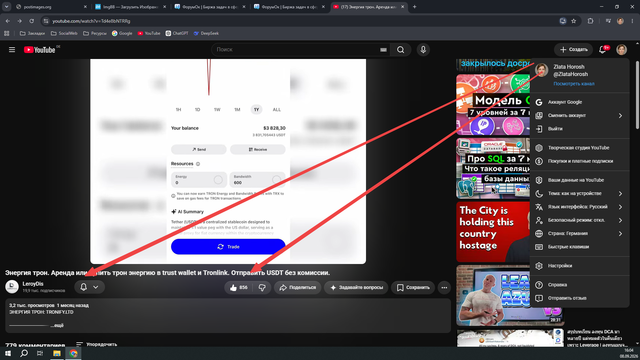
Task: Open Windows taskbar search
Action: 24,353
